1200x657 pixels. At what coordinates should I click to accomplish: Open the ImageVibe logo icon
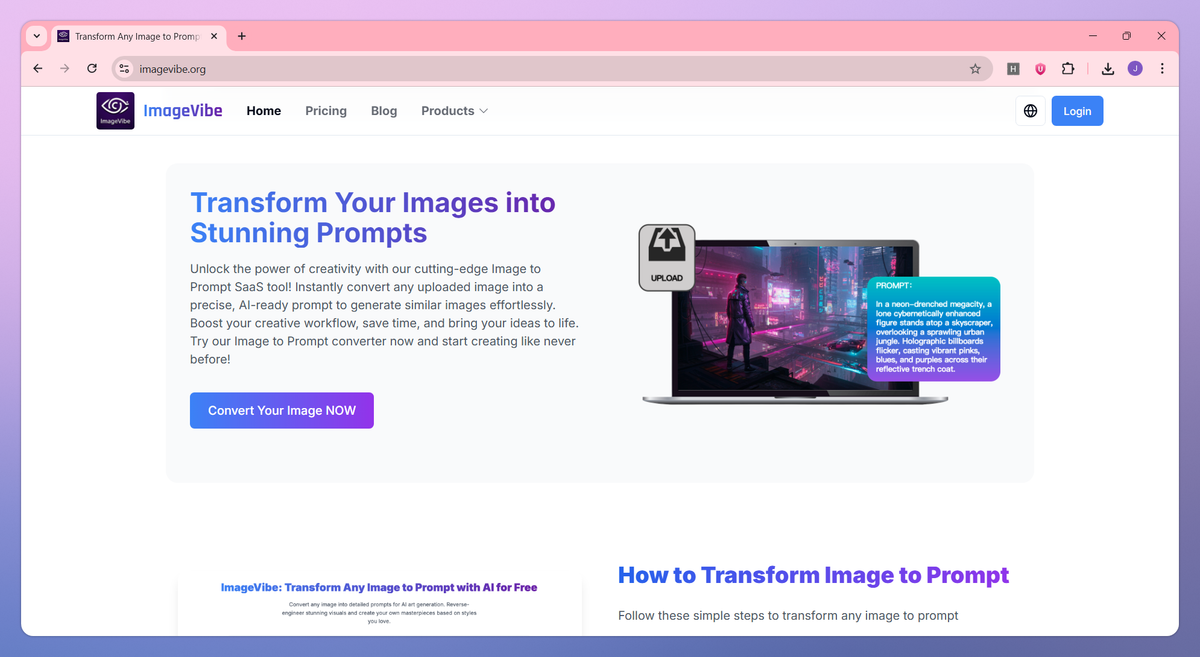pyautogui.click(x=115, y=110)
